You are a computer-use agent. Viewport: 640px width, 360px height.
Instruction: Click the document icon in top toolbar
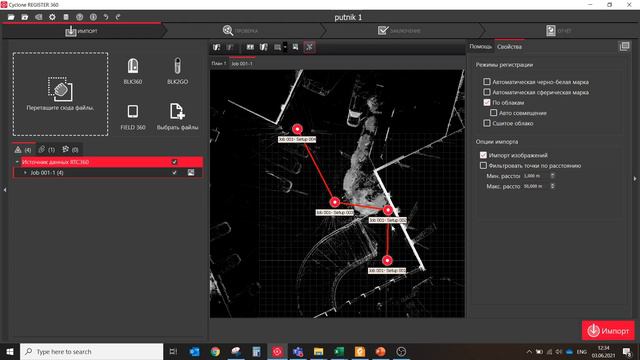(x=66, y=17)
